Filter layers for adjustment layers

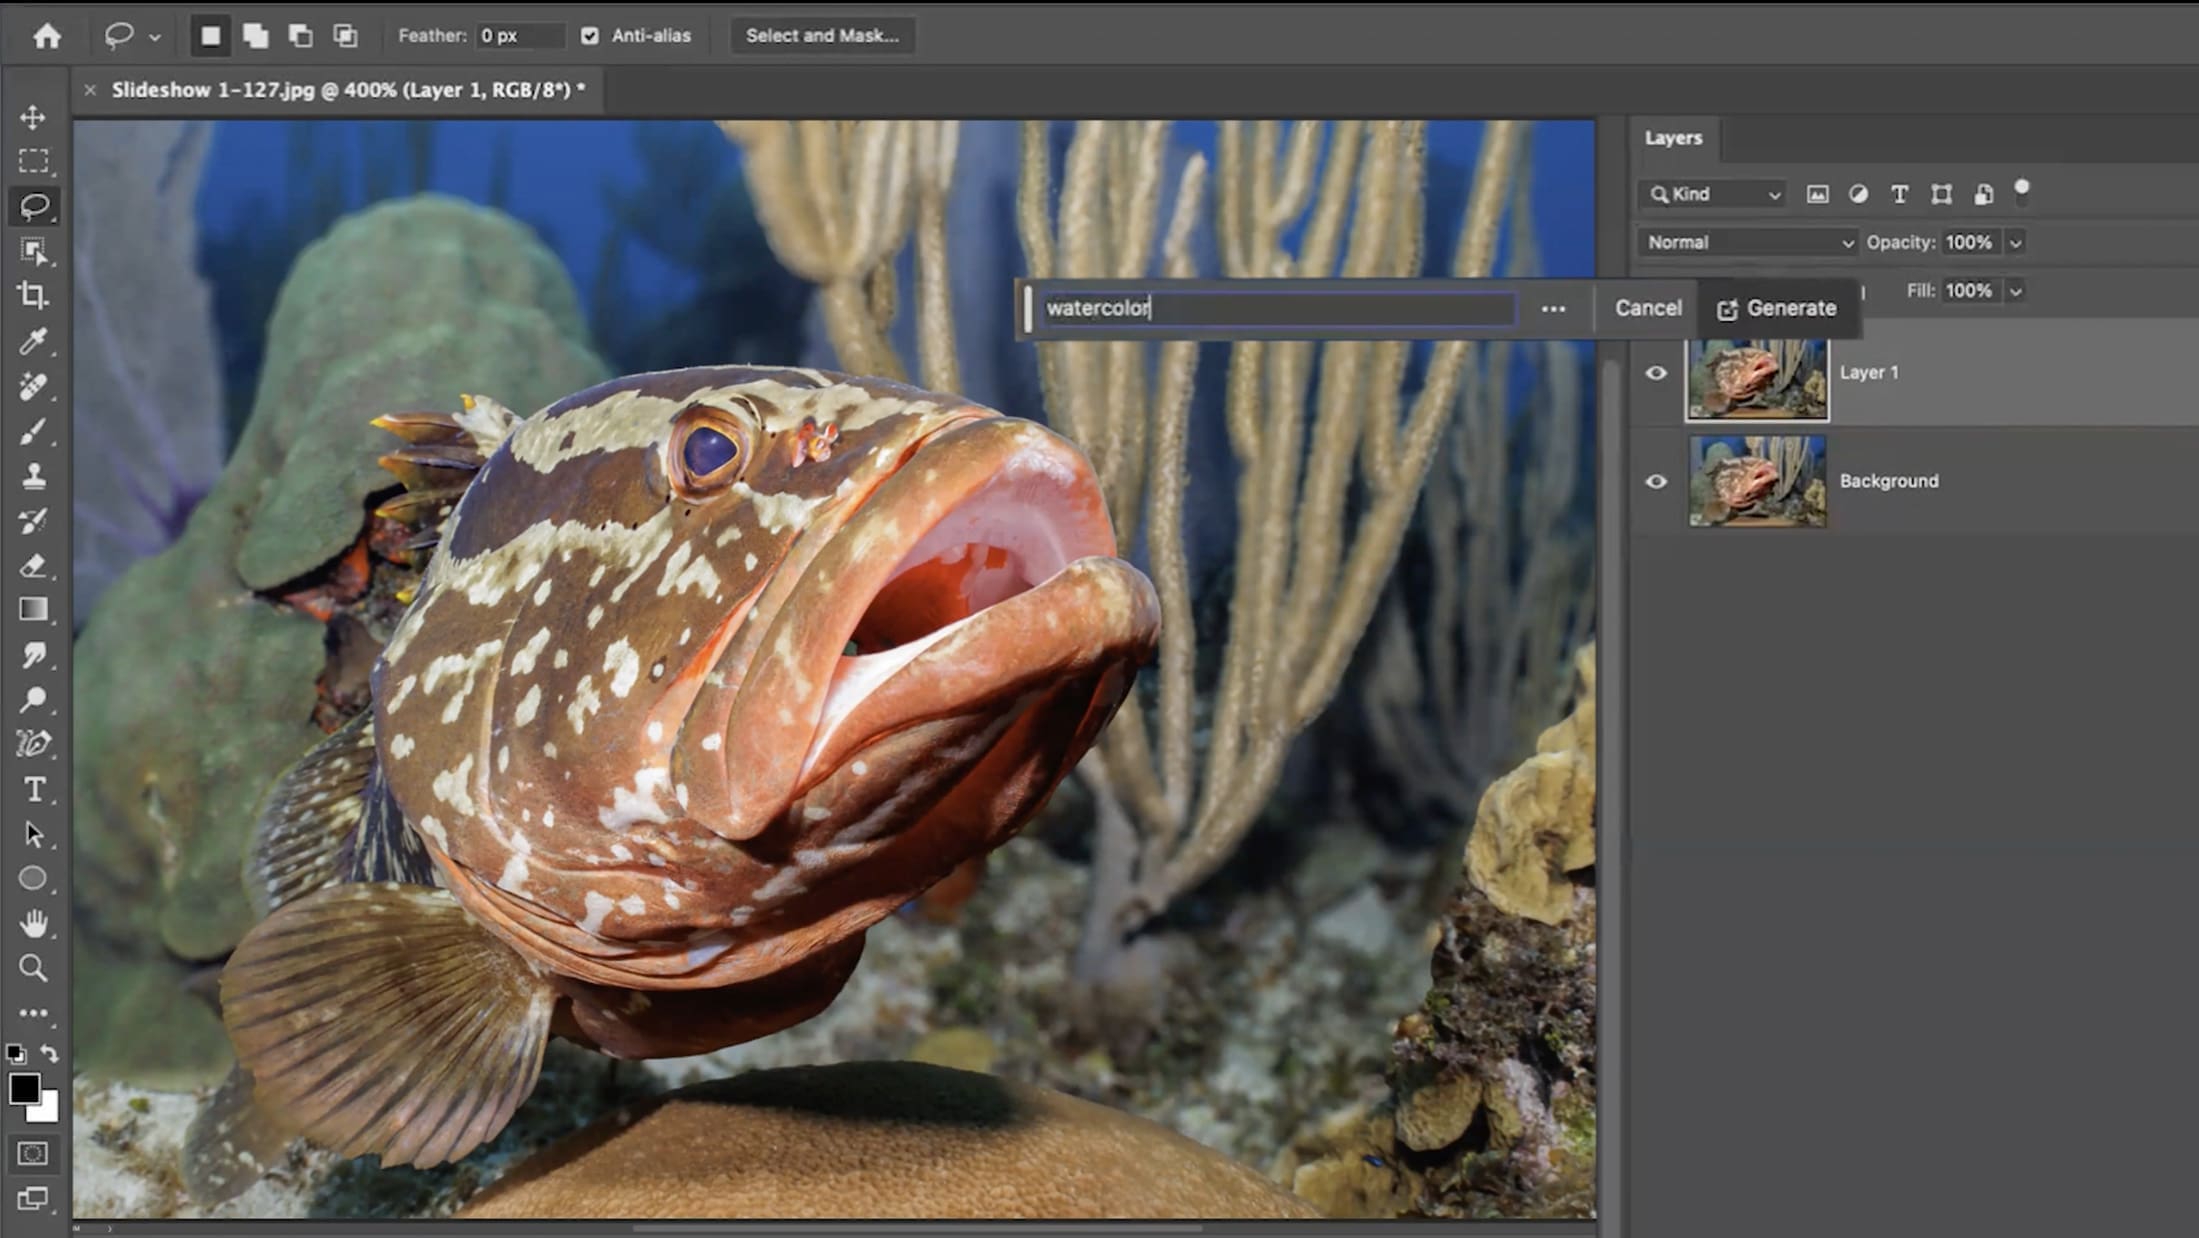click(x=1858, y=194)
